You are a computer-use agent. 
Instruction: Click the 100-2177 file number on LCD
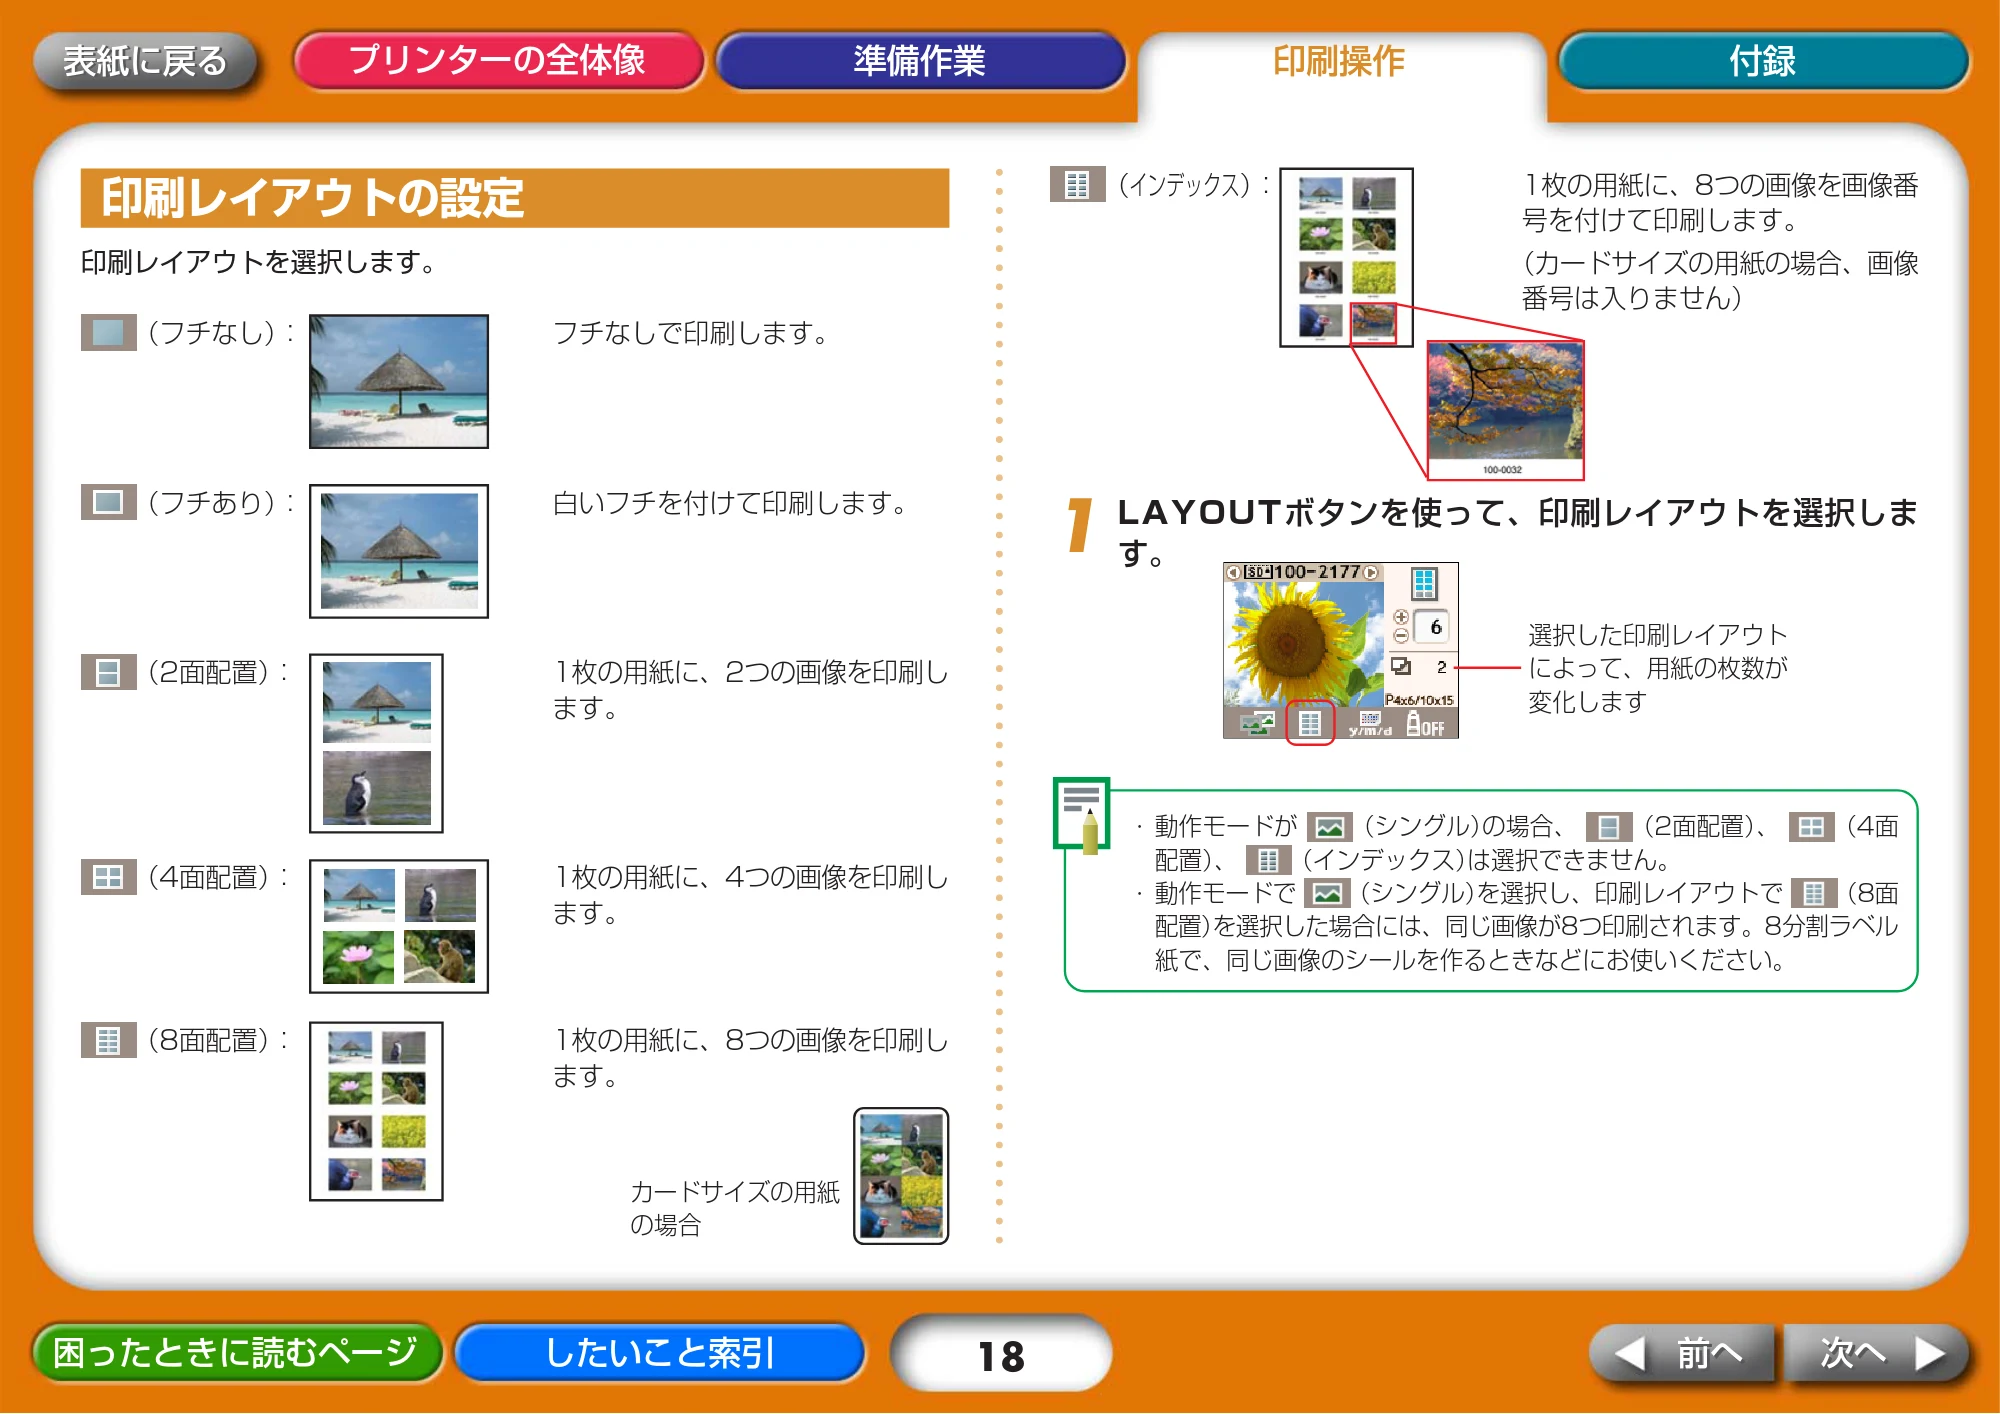(x=1316, y=572)
